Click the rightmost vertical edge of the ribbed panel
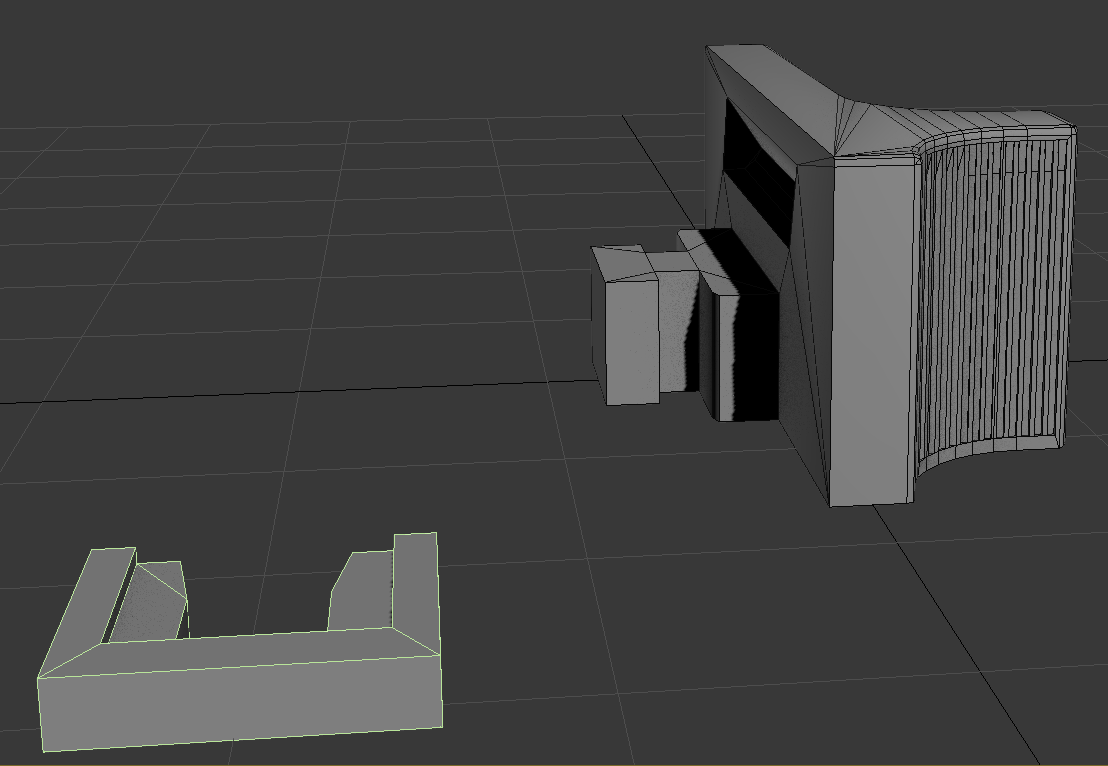Image resolution: width=1108 pixels, height=766 pixels. tap(1070, 290)
